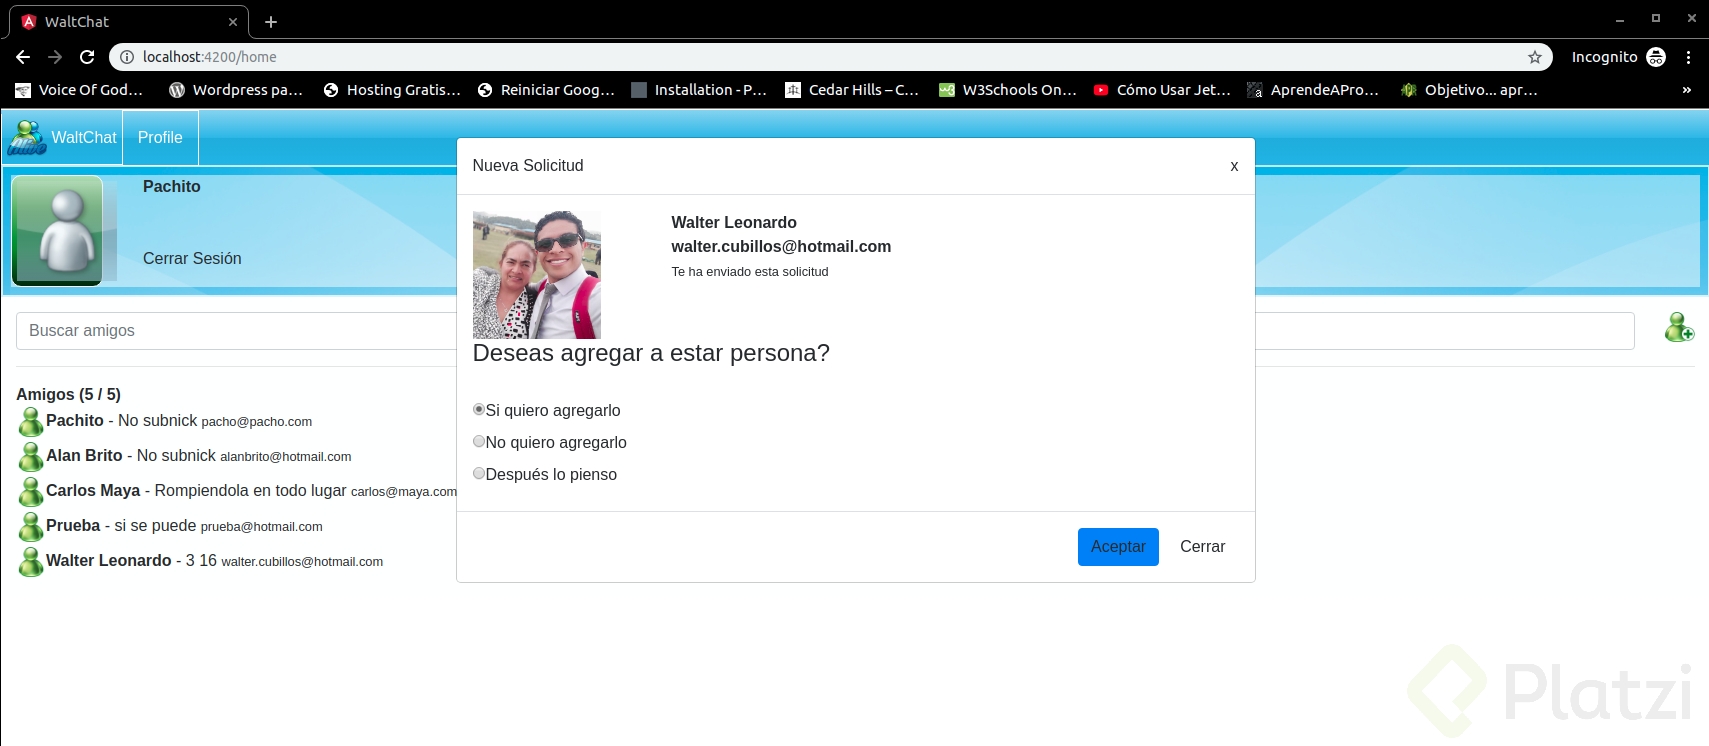Click friend name 'Prueba'
1709x746 pixels.
coord(73,525)
